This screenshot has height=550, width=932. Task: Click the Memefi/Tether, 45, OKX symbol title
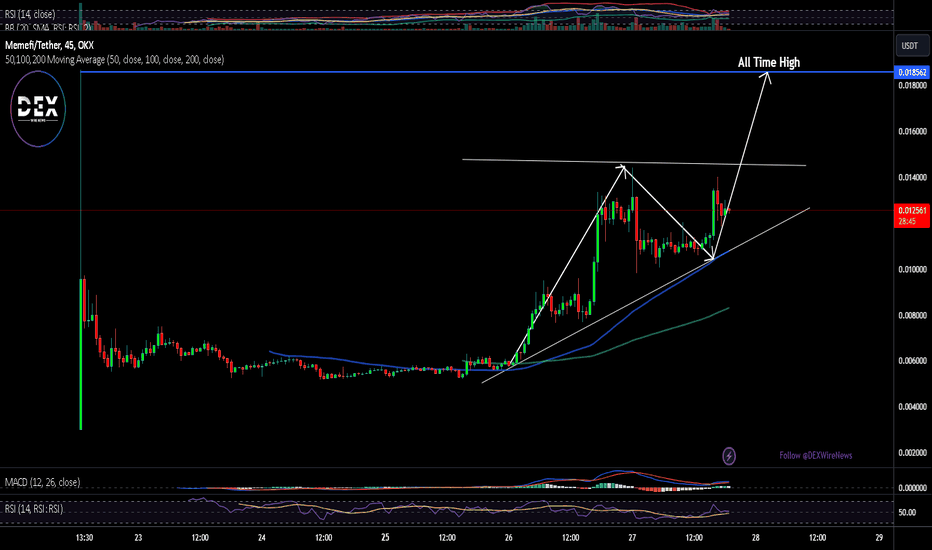pyautogui.click(x=49, y=45)
